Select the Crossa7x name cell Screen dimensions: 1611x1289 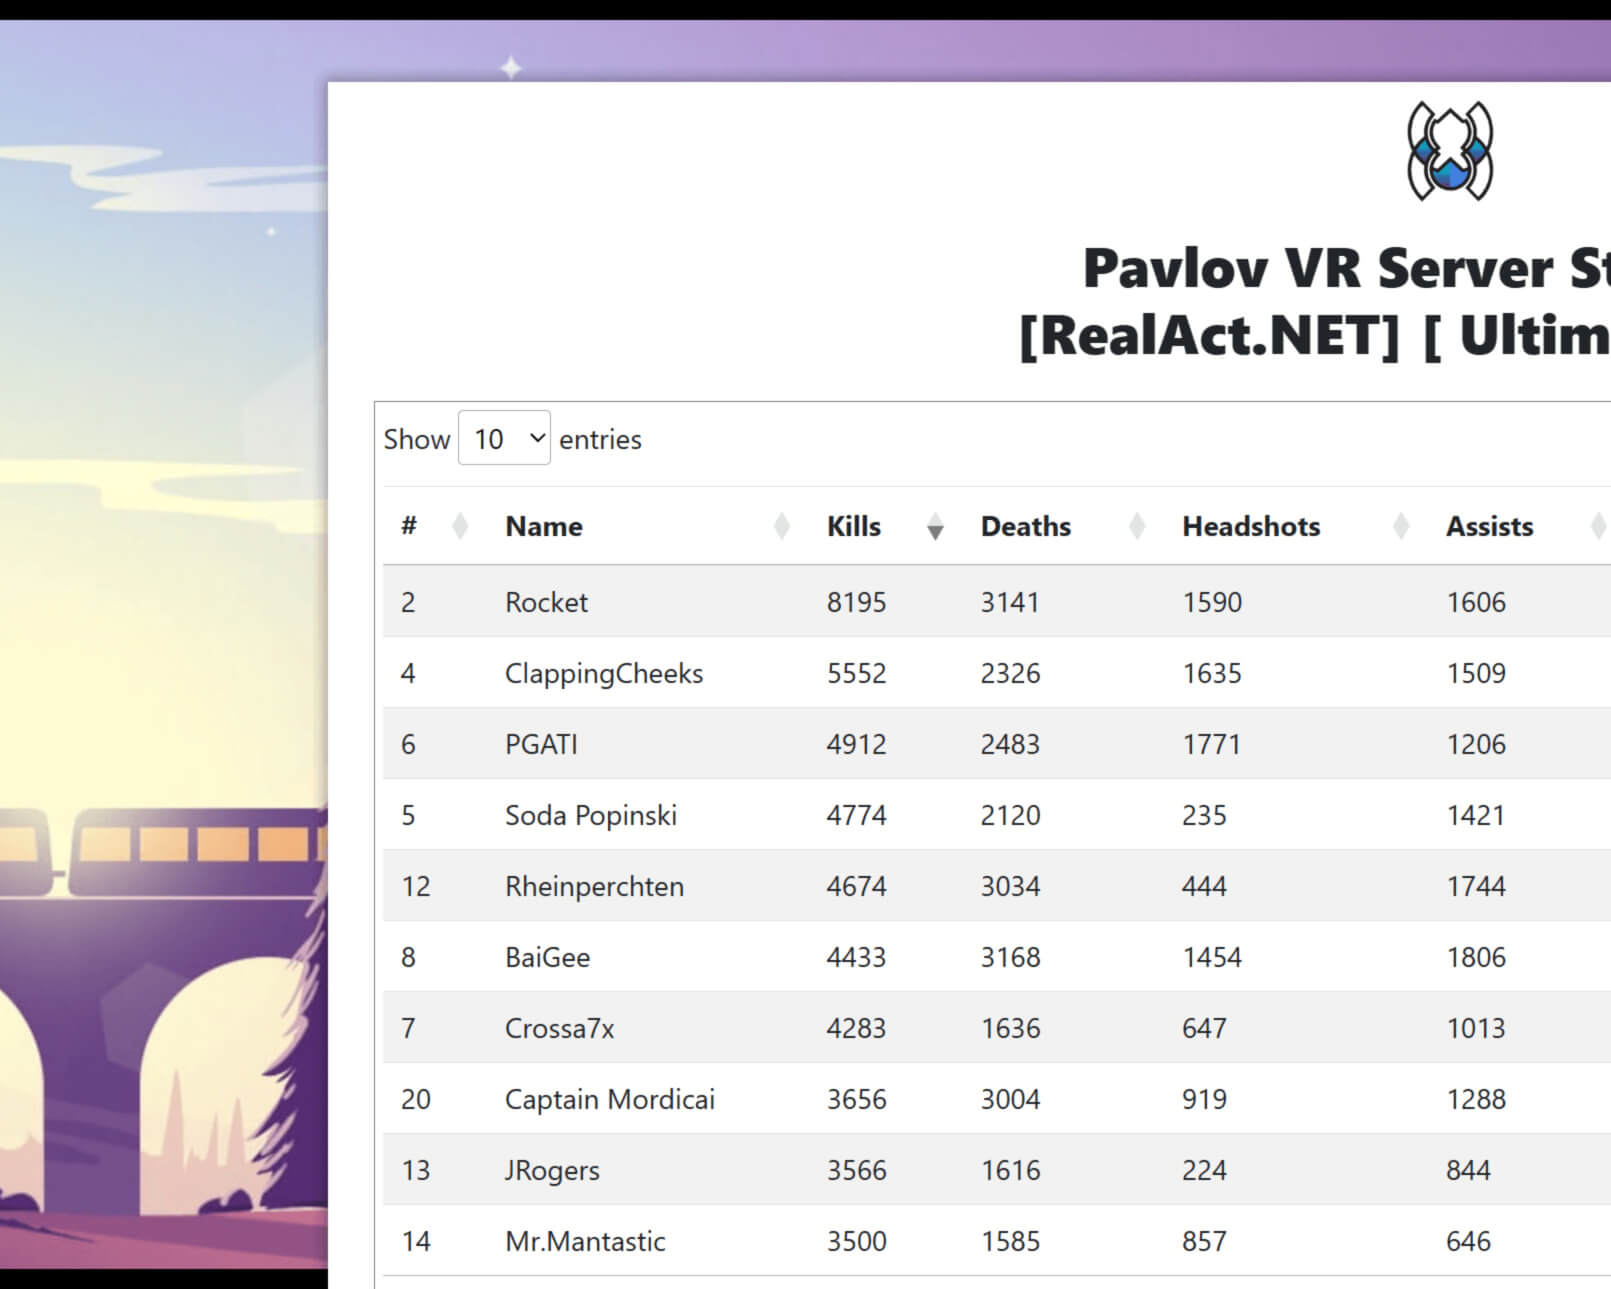click(559, 1028)
